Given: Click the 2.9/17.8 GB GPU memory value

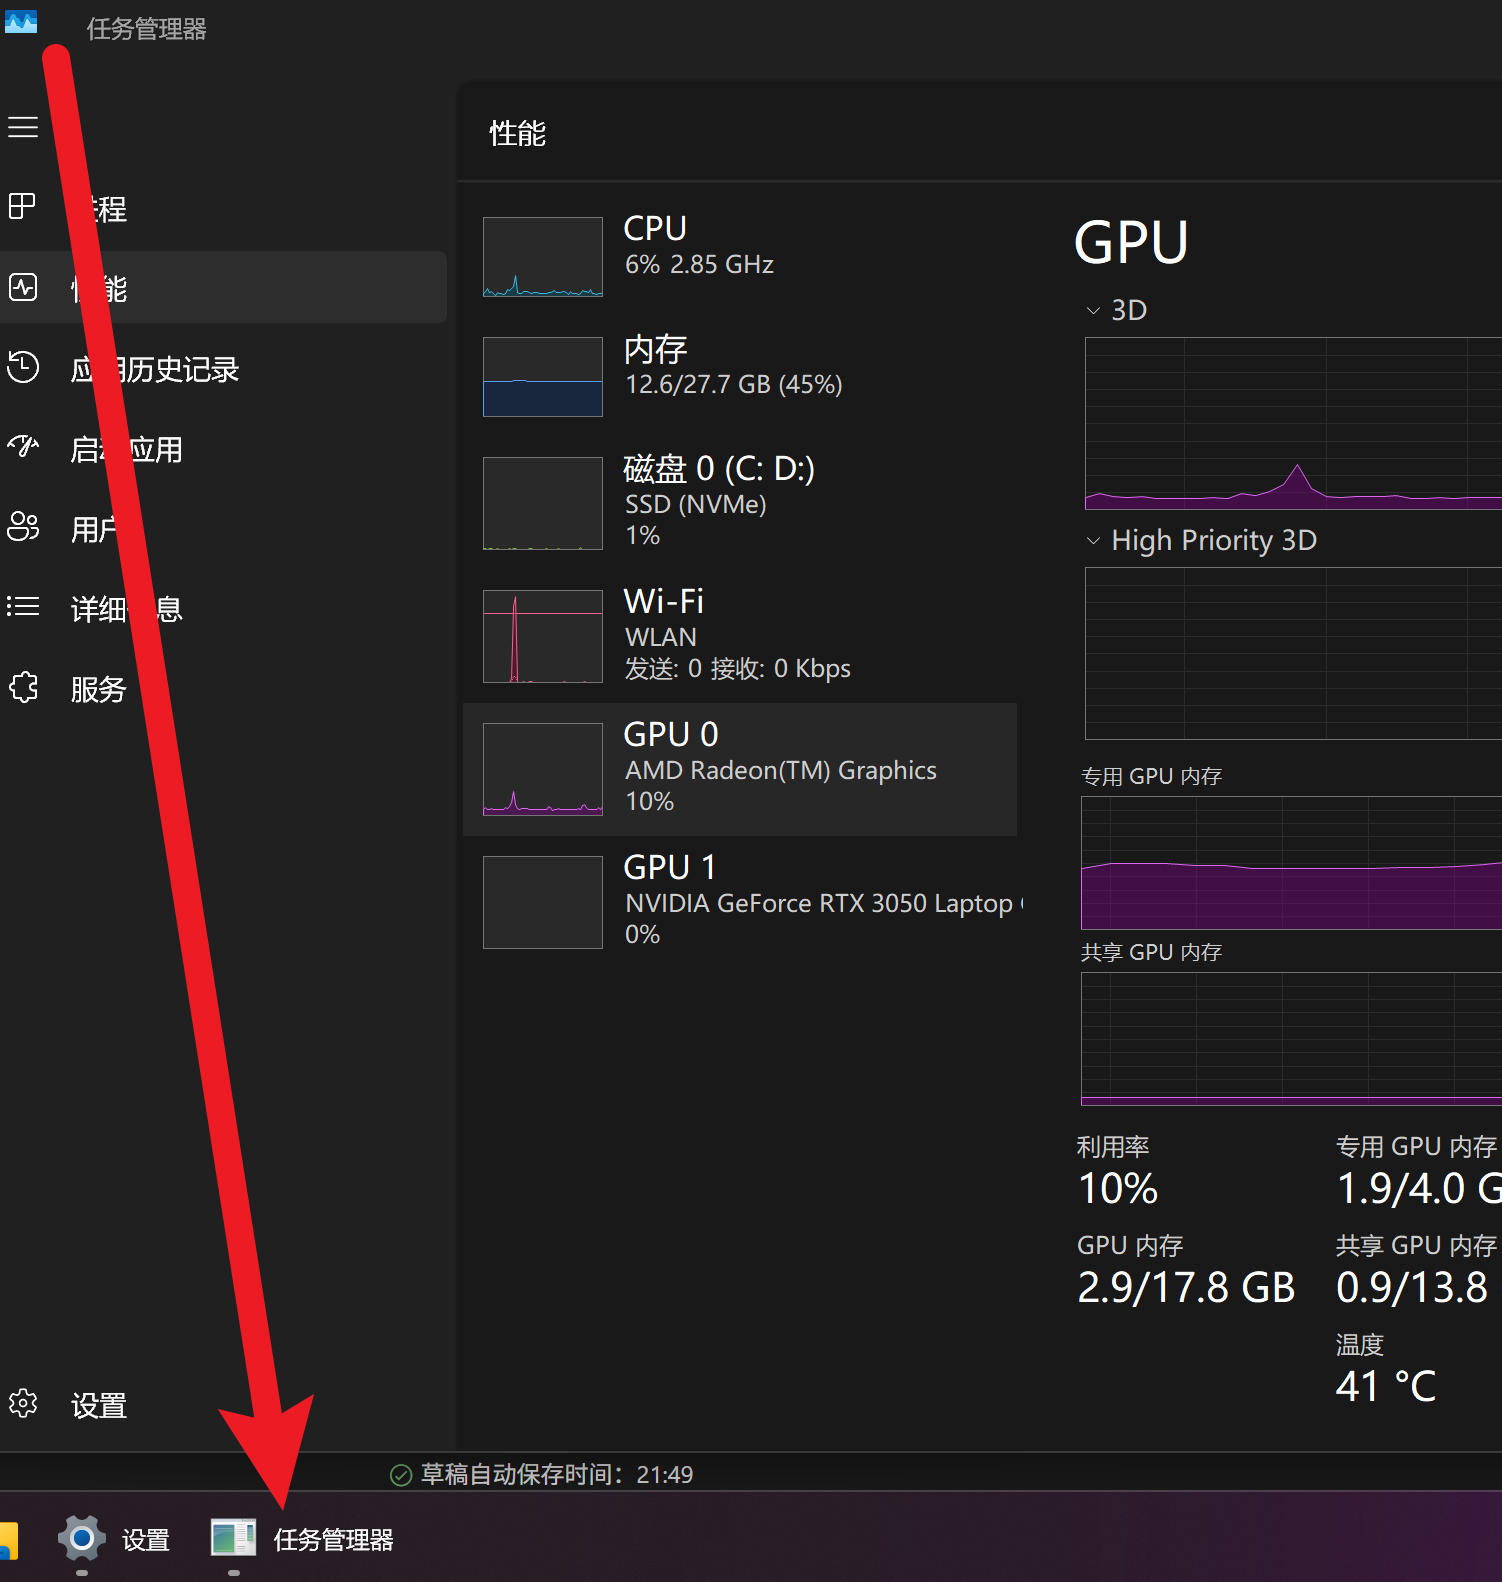Looking at the screenshot, I should (x=1186, y=1287).
